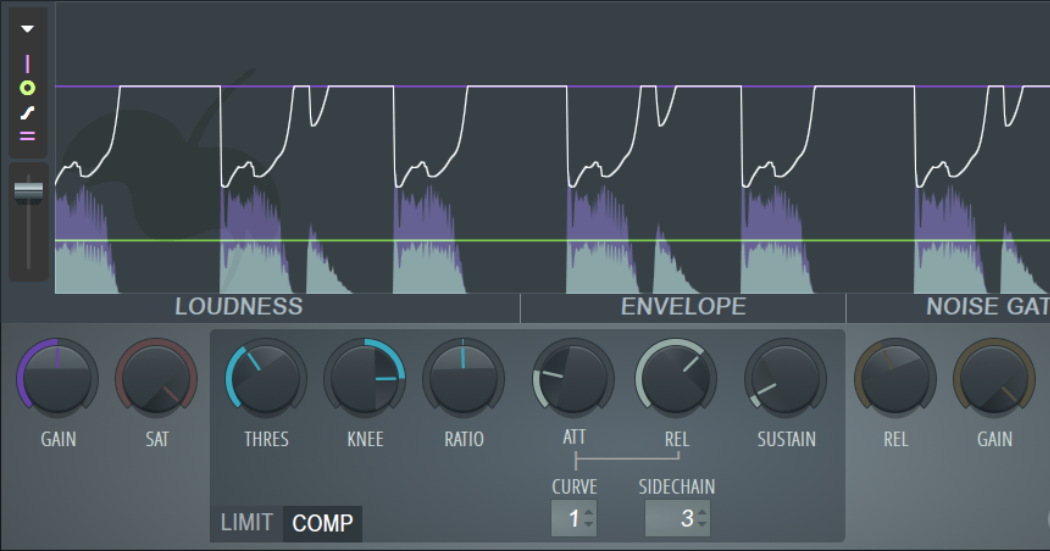Click the RATIO label text
This screenshot has height=551, width=1050.
[463, 439]
